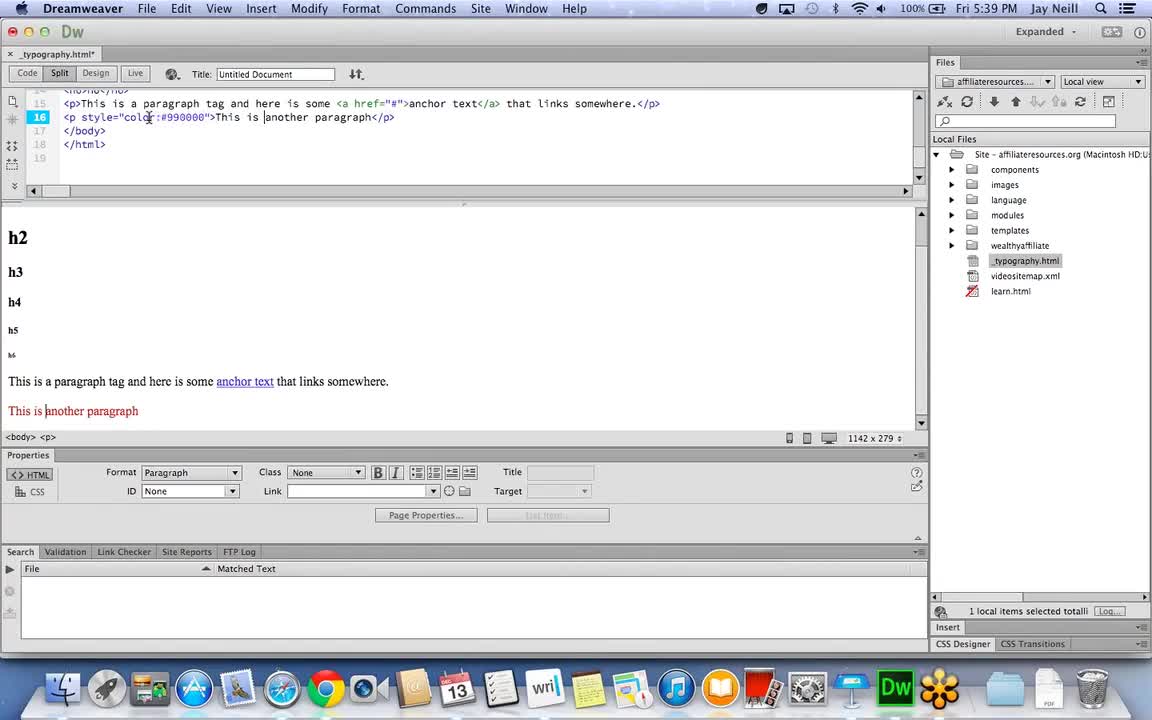
Task: Open the Format dropdown showing Paragraph
Action: tap(191, 473)
